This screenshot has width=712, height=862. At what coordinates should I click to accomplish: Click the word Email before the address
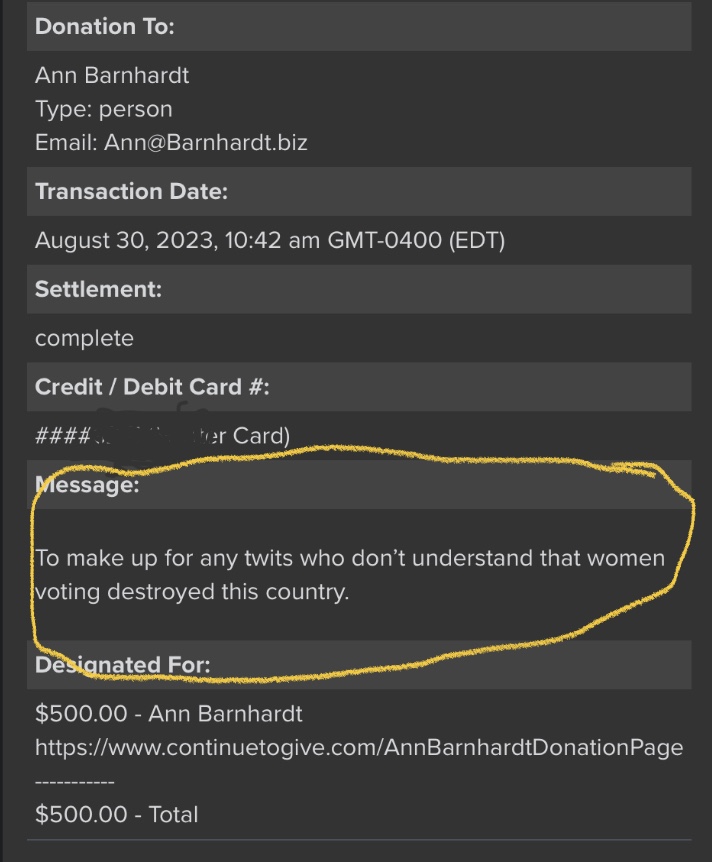(66, 142)
